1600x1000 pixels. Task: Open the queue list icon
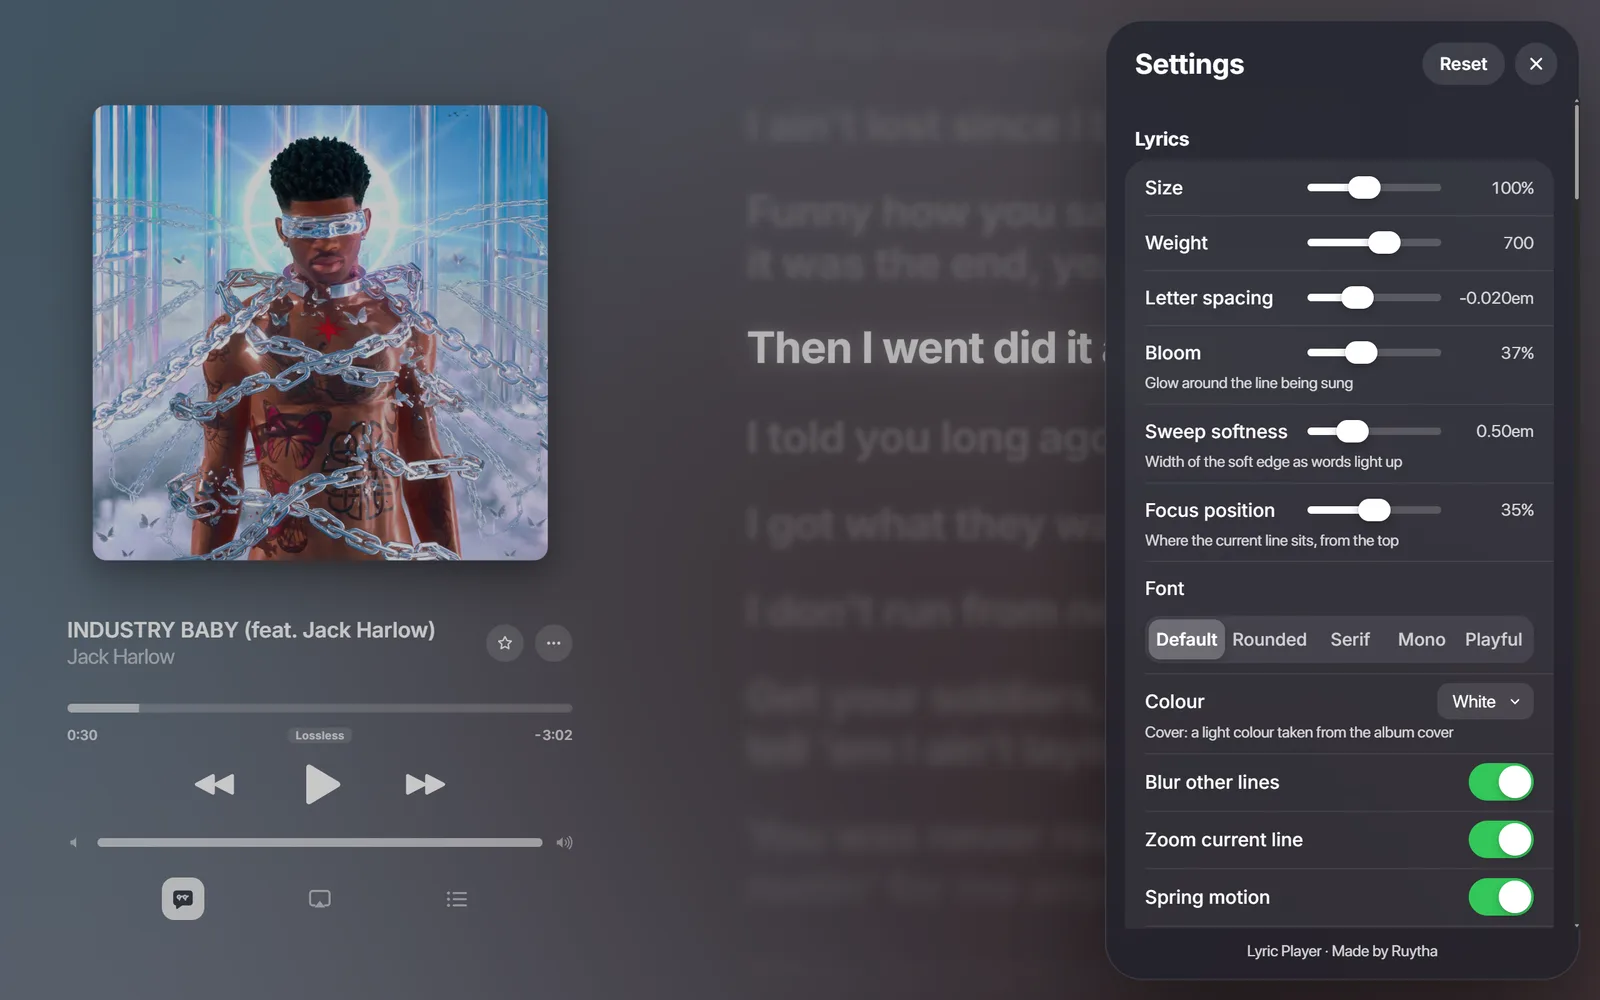pos(457,899)
